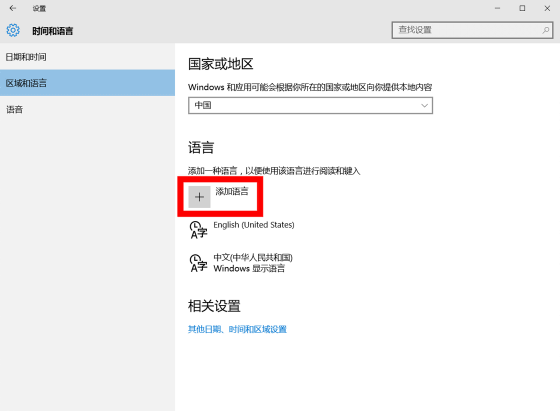560x411 pixels.
Task: Click the 中文 language icon
Action: pyautogui.click(x=198, y=263)
